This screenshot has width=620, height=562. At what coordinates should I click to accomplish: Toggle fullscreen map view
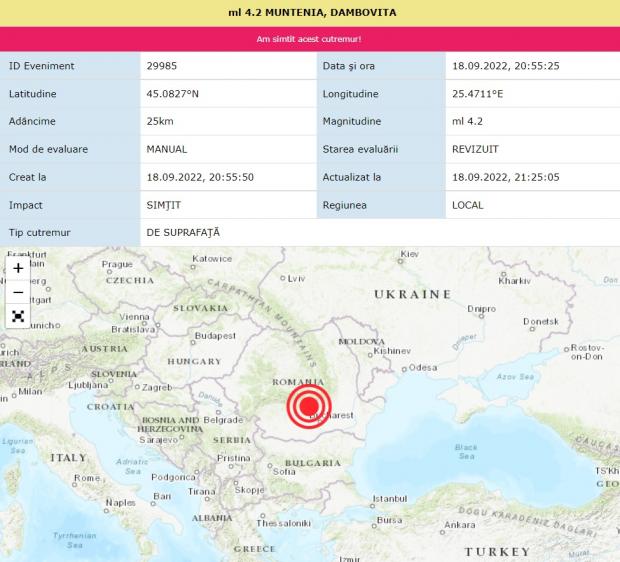tap(18, 316)
